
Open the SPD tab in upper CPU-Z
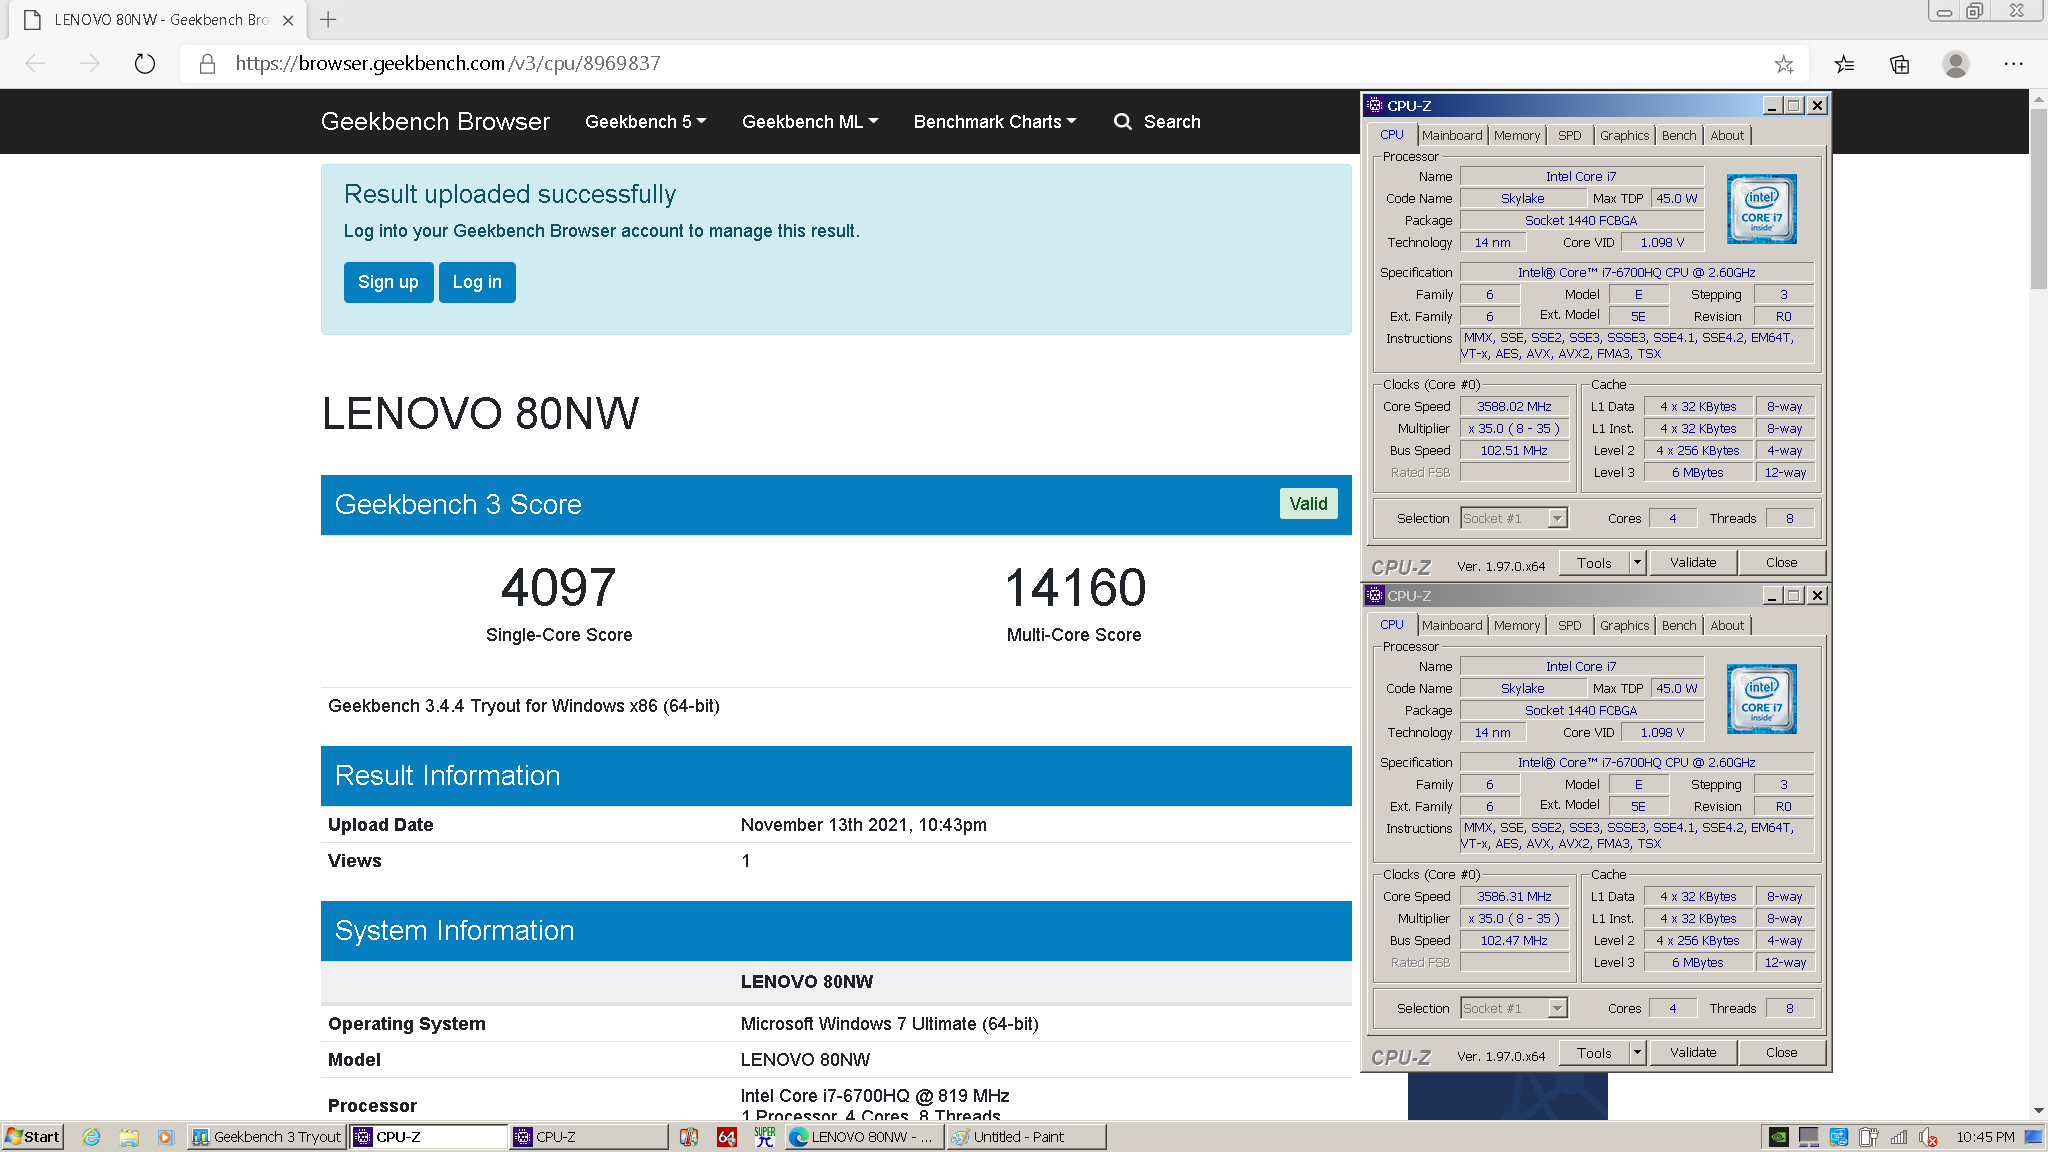pyautogui.click(x=1570, y=136)
